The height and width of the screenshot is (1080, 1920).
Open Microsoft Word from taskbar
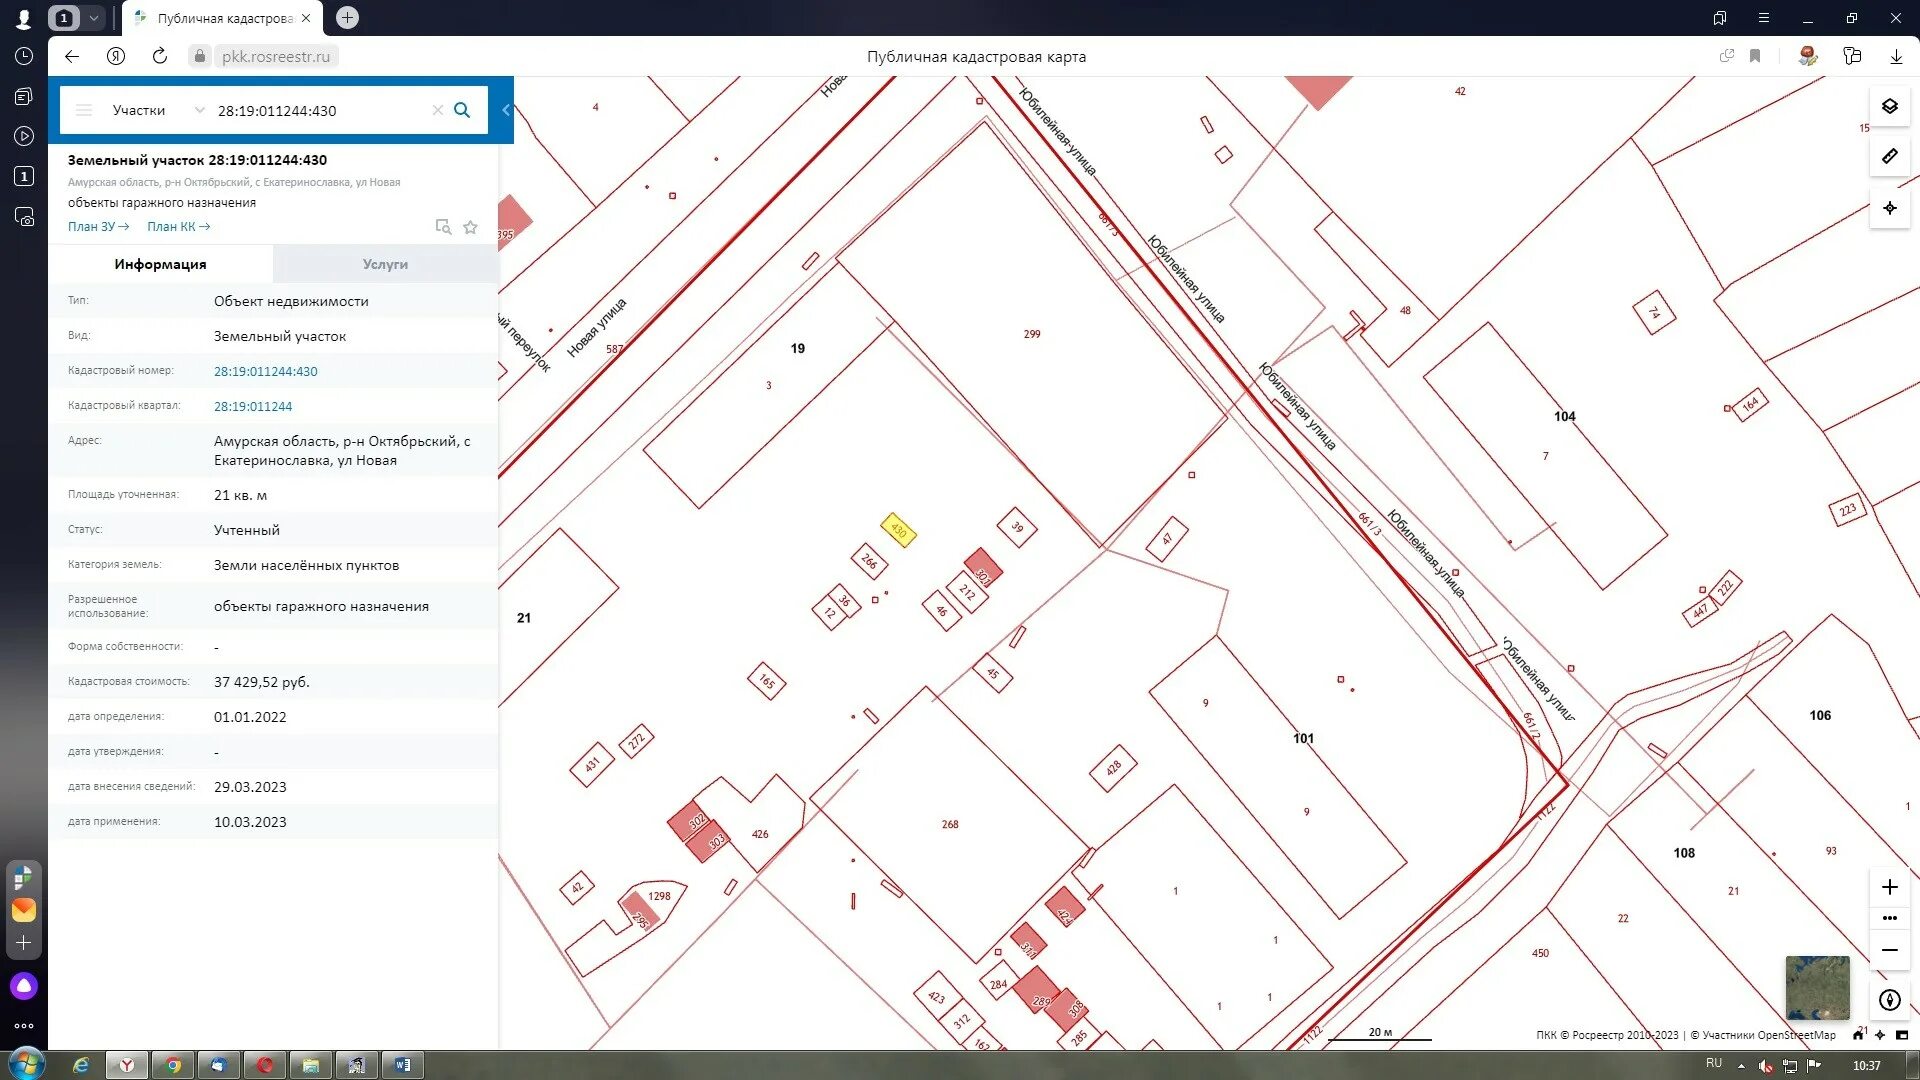402,1065
